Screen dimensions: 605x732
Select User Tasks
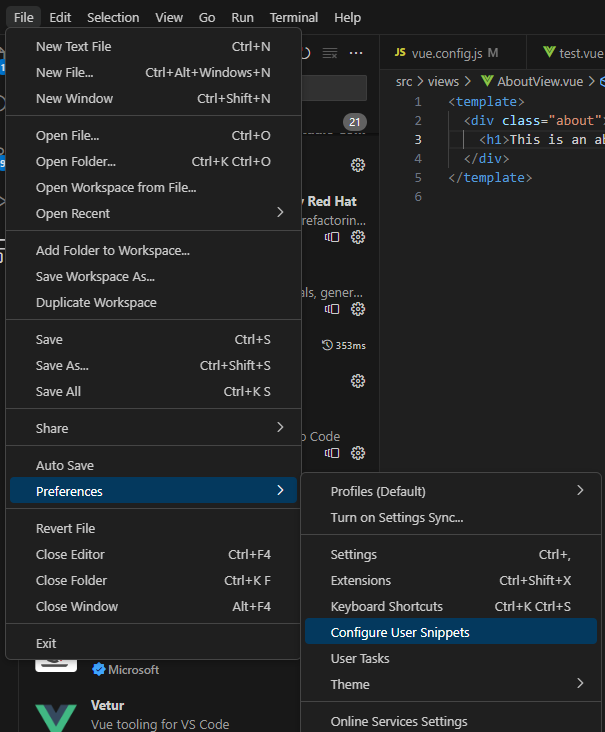451,658
